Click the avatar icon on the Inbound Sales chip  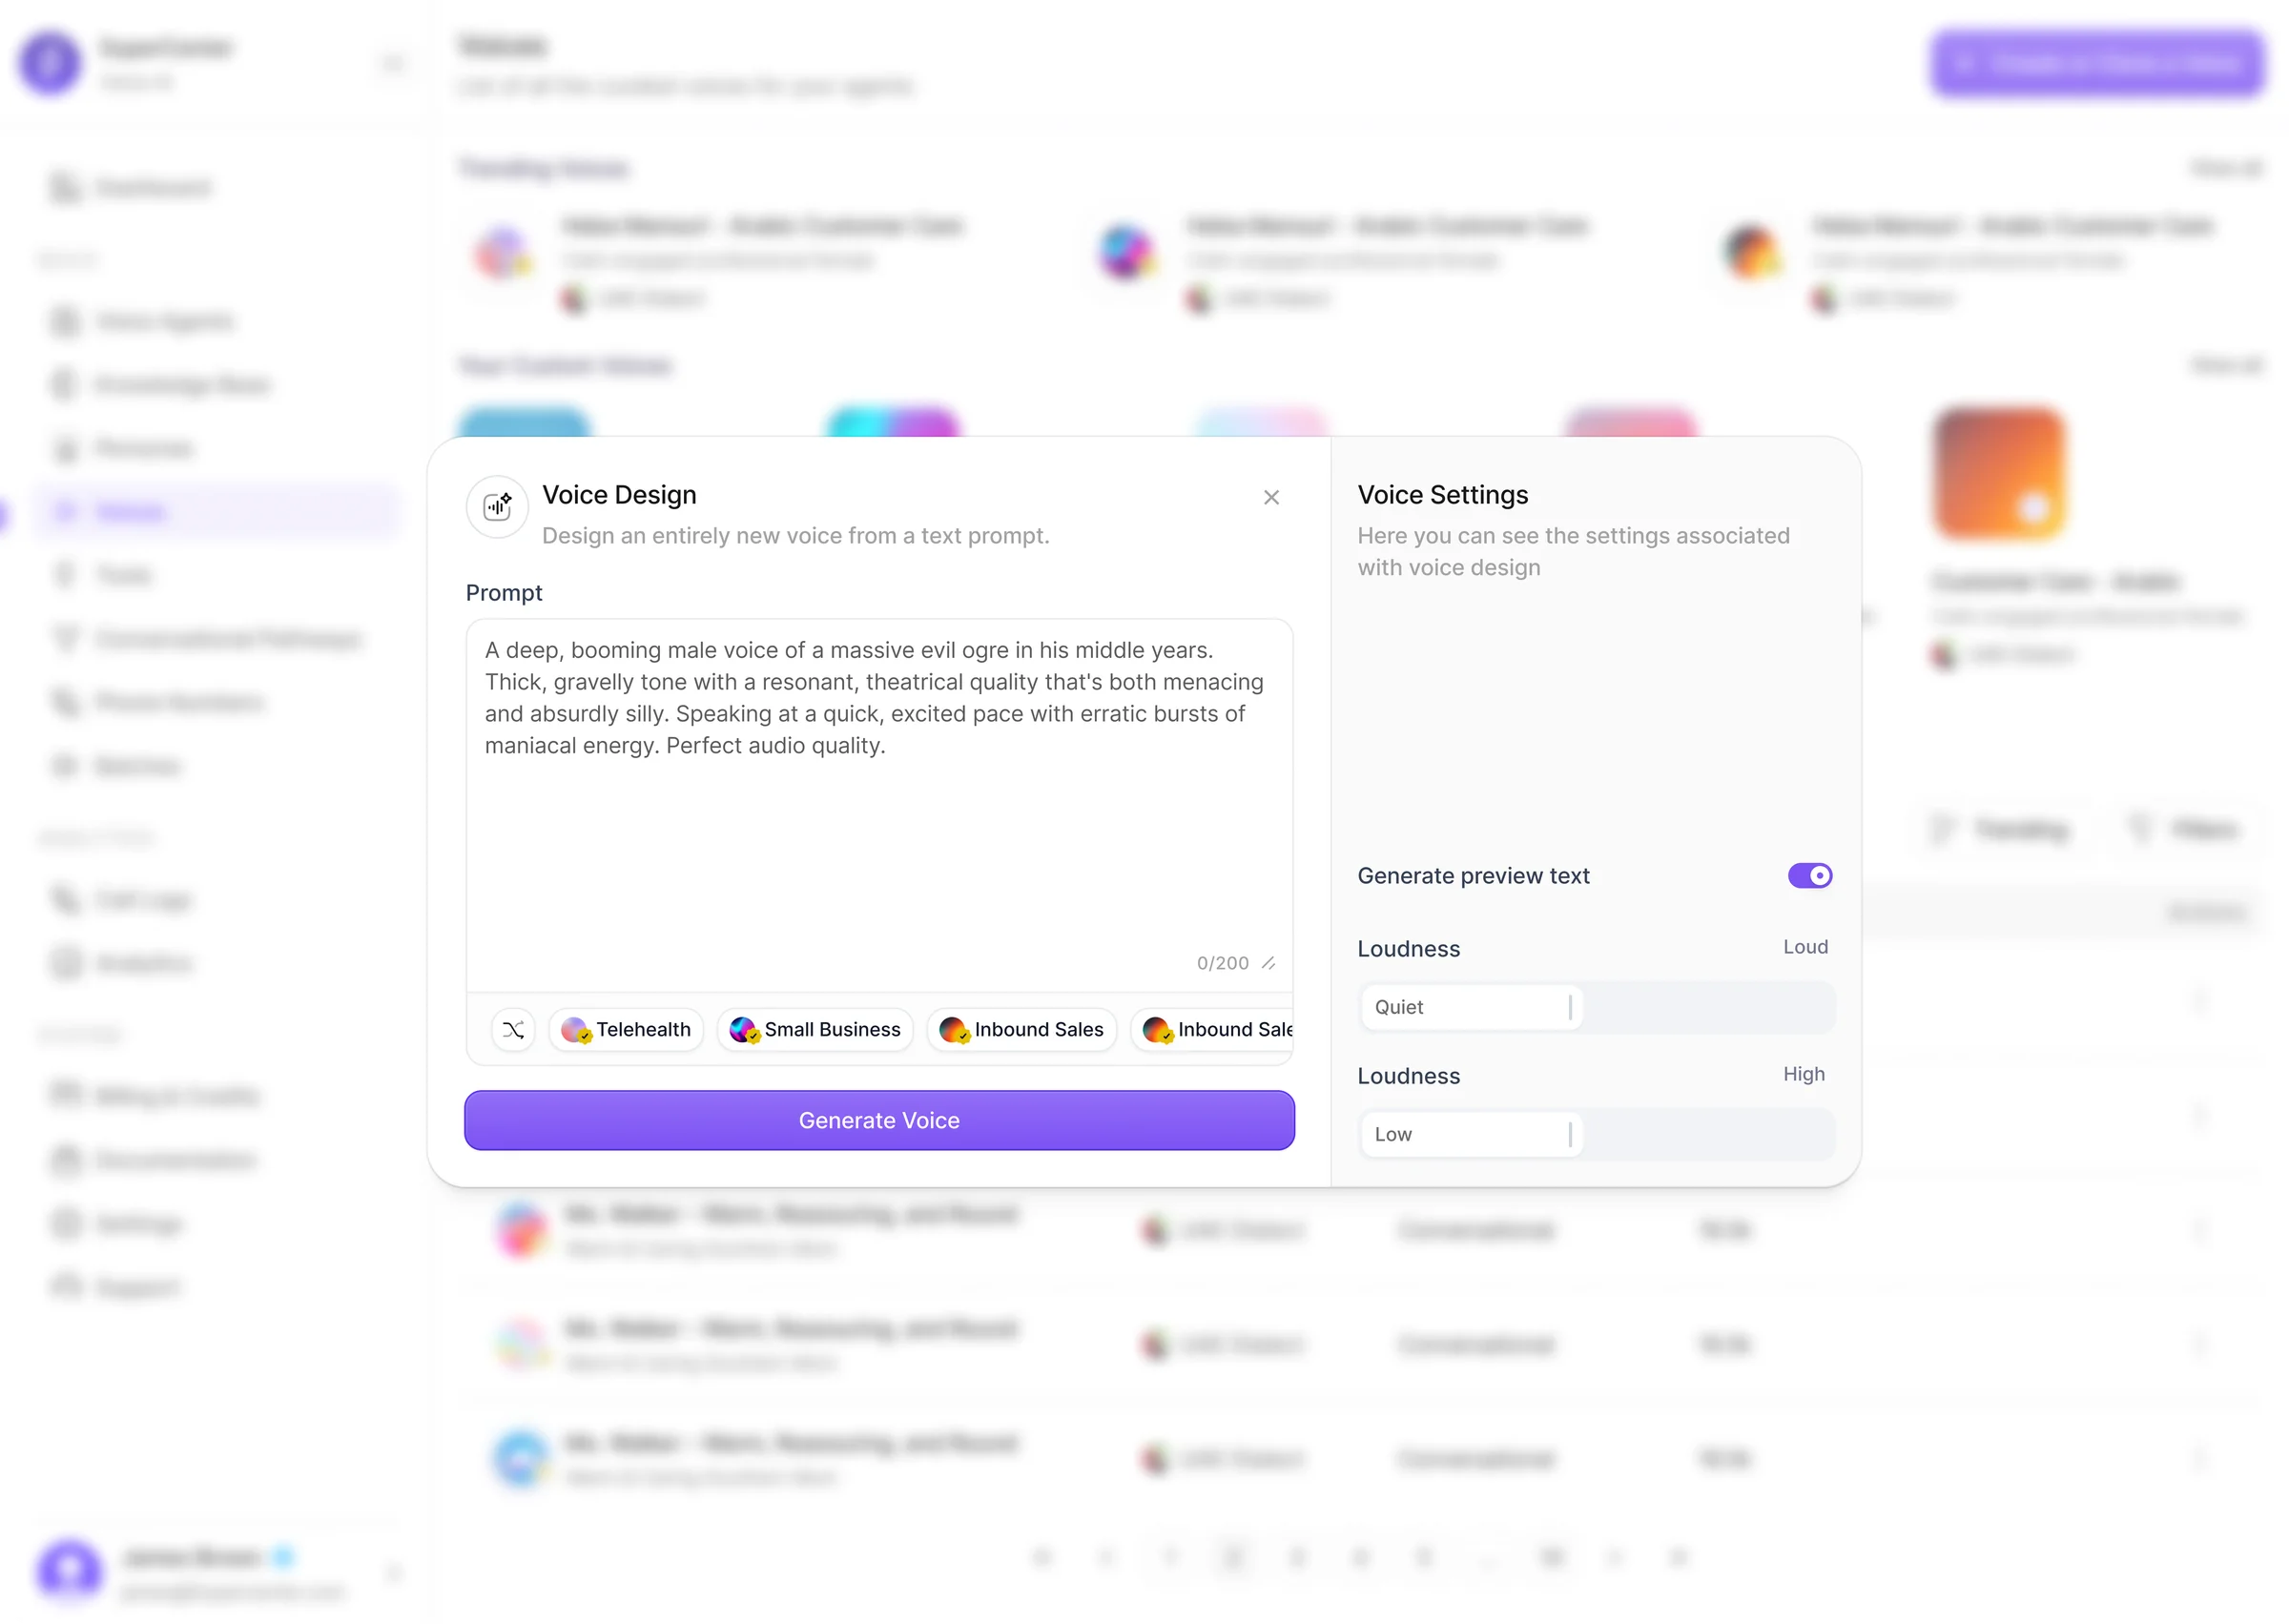click(x=951, y=1029)
